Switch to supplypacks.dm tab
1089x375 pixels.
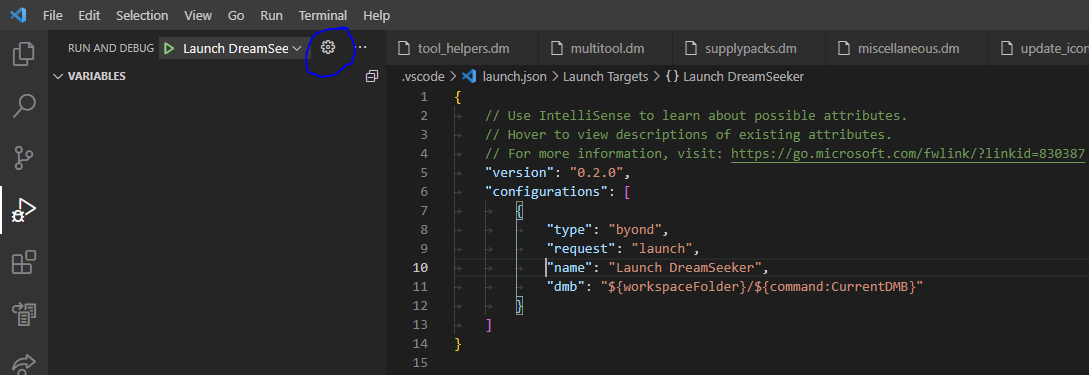[x=750, y=49]
